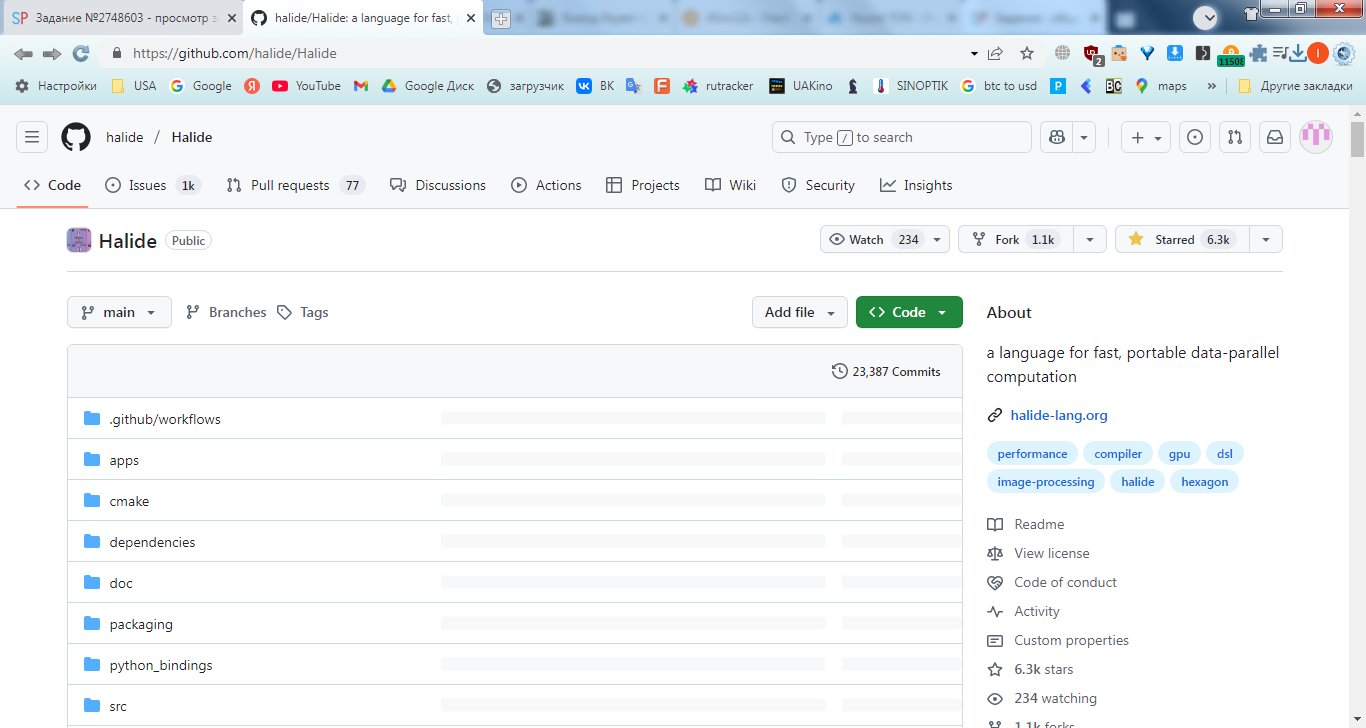
Task: Reload the current page
Action: click(x=81, y=53)
